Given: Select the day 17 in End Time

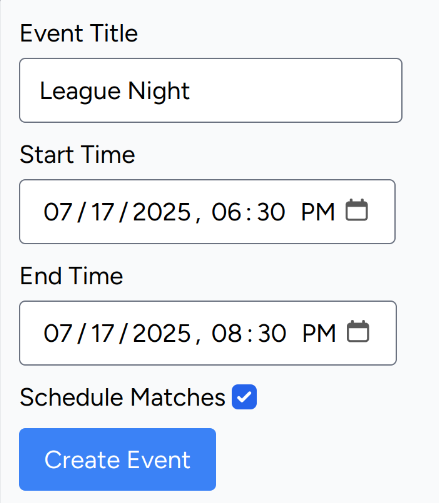Looking at the screenshot, I should click(x=103, y=333).
